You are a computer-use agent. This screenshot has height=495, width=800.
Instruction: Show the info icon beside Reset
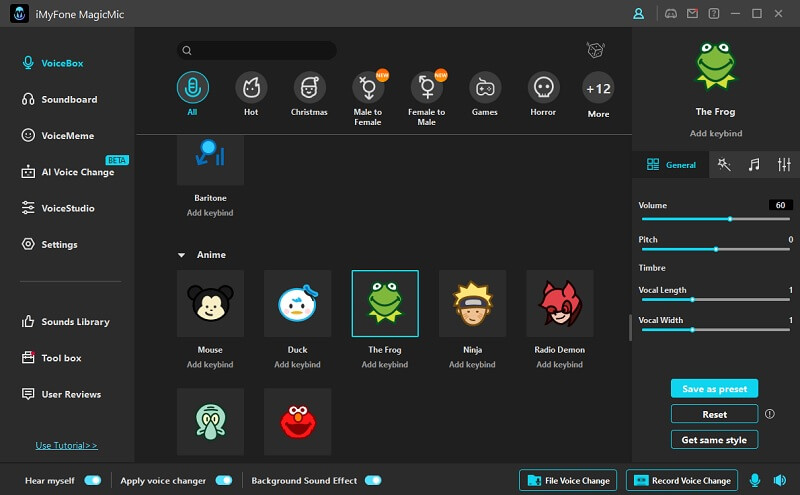tap(770, 414)
